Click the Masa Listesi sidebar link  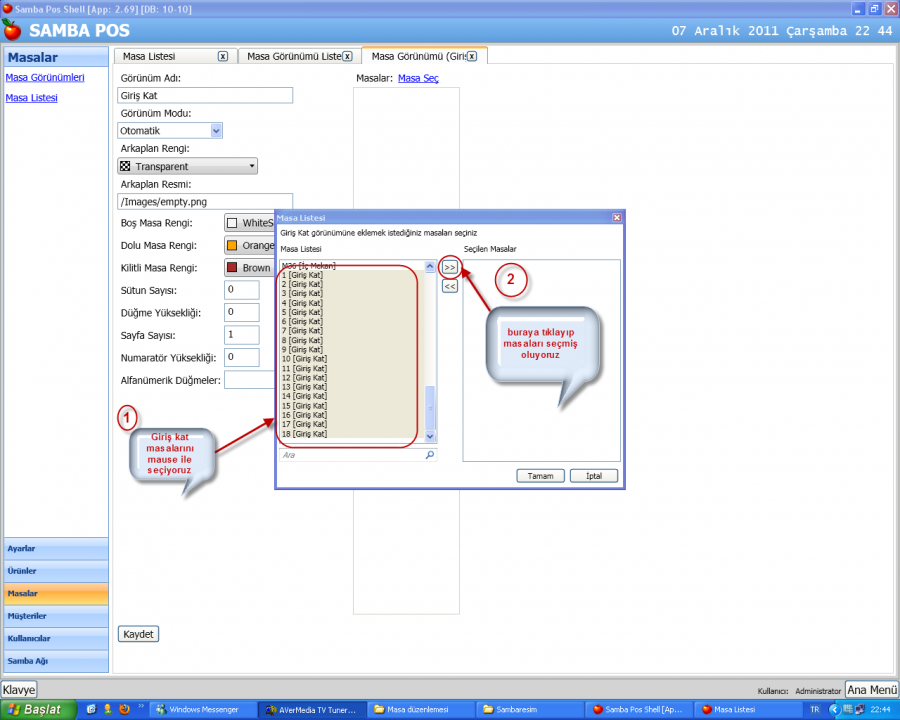click(32, 98)
